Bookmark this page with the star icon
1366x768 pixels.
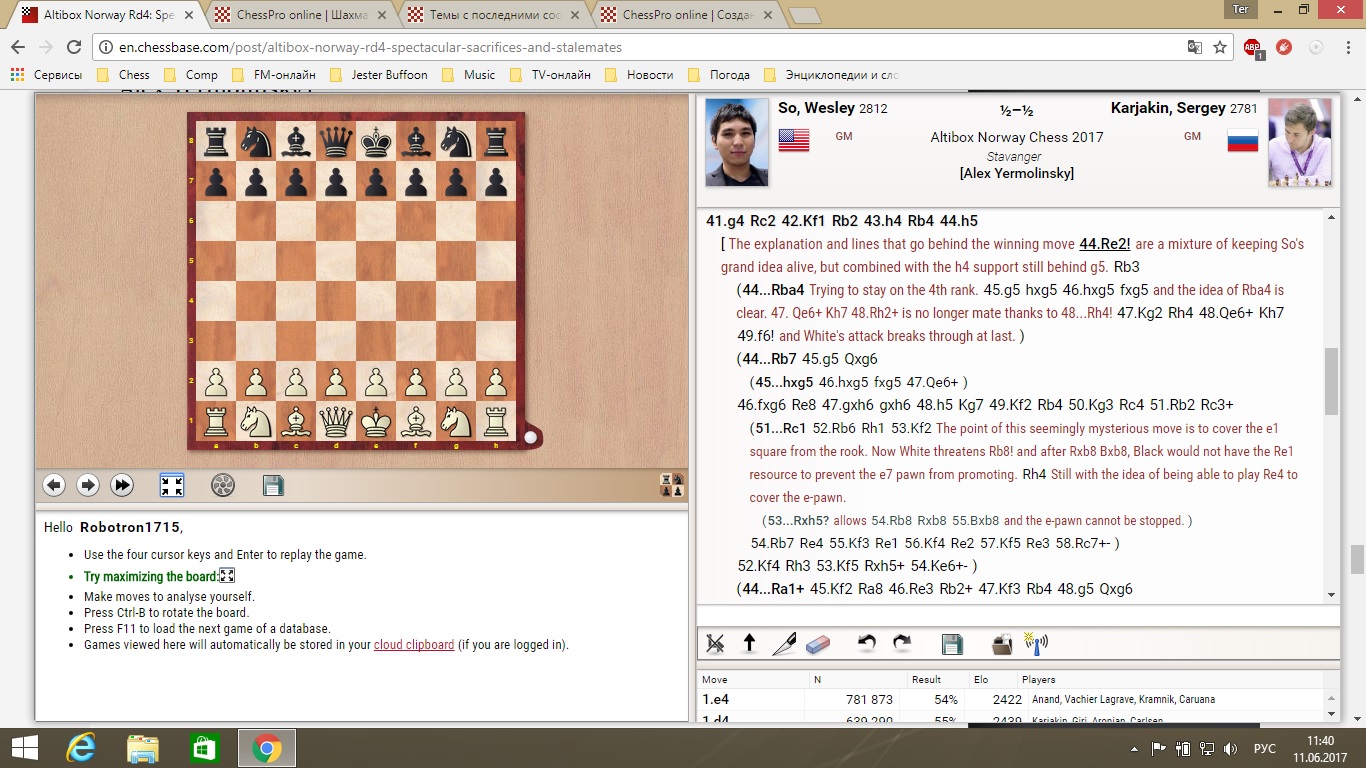[1220, 47]
